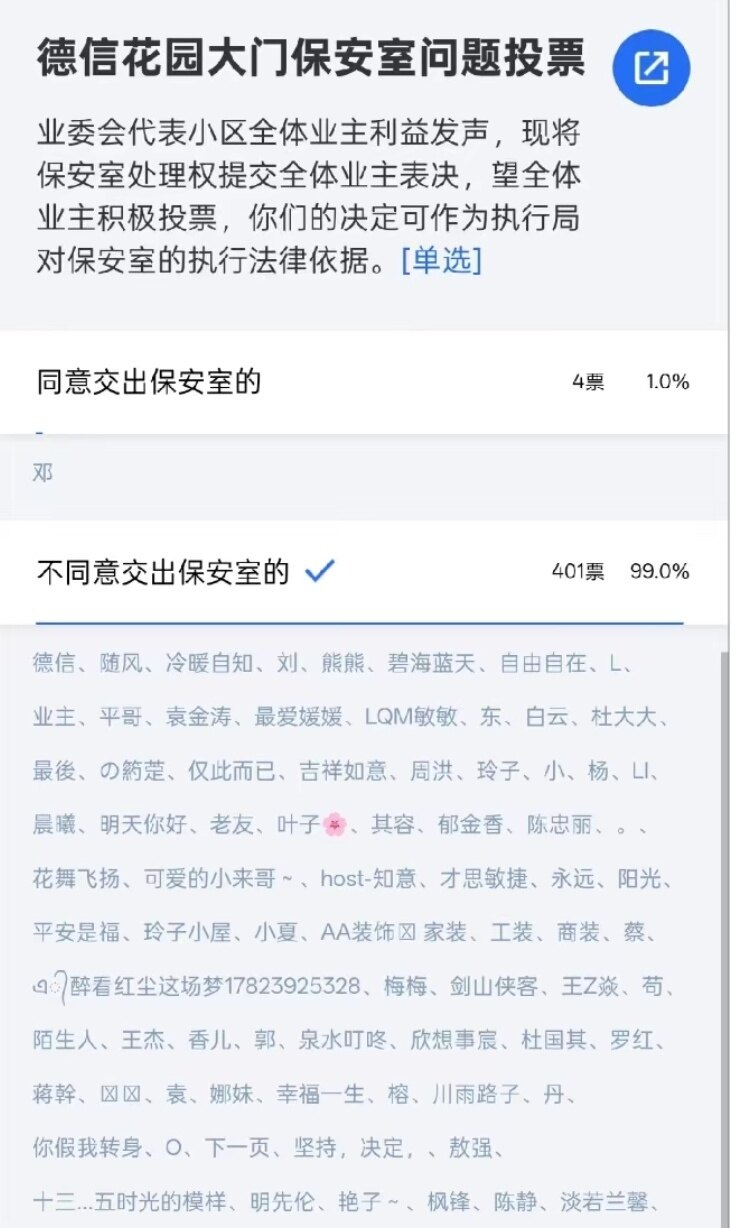Select the 不同意交出保安室的 option
The image size is (736, 1228).
[x=163, y=572]
